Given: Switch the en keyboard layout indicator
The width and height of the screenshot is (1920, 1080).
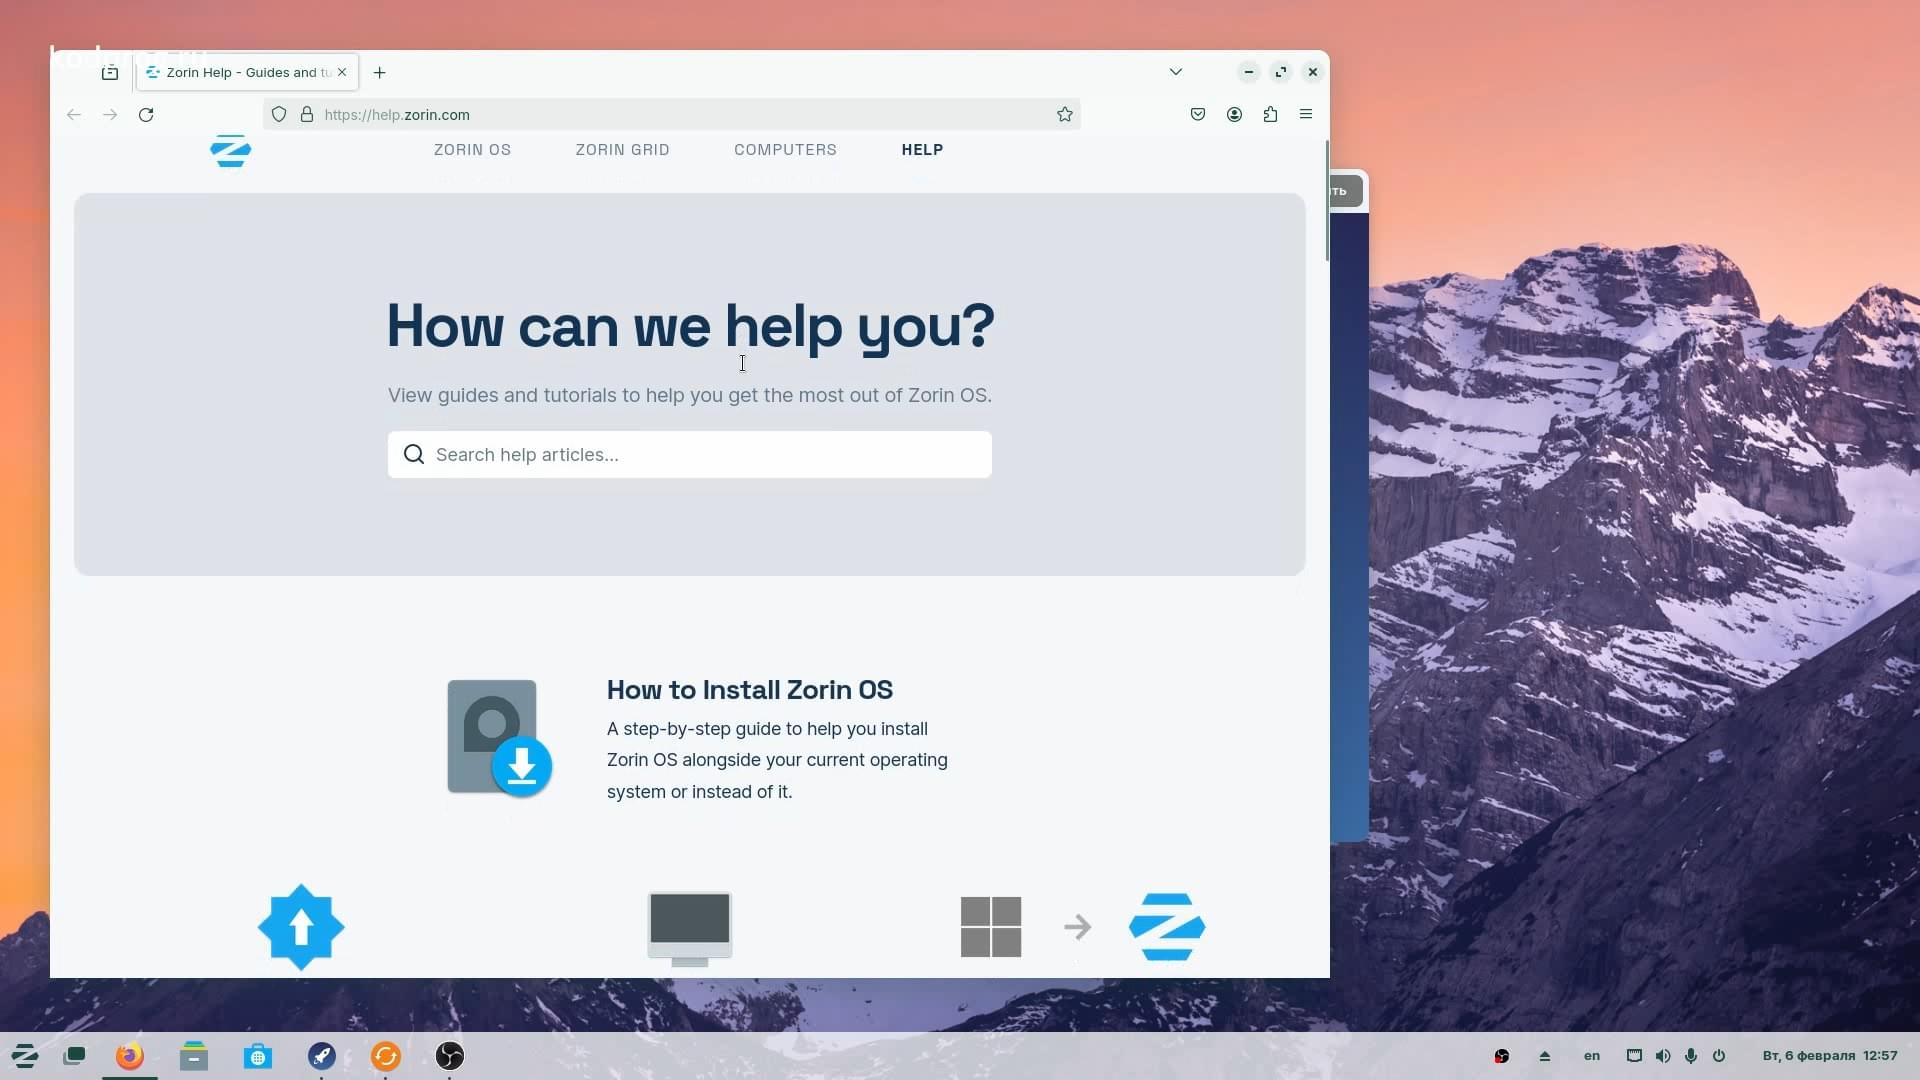Looking at the screenshot, I should [x=1592, y=1056].
